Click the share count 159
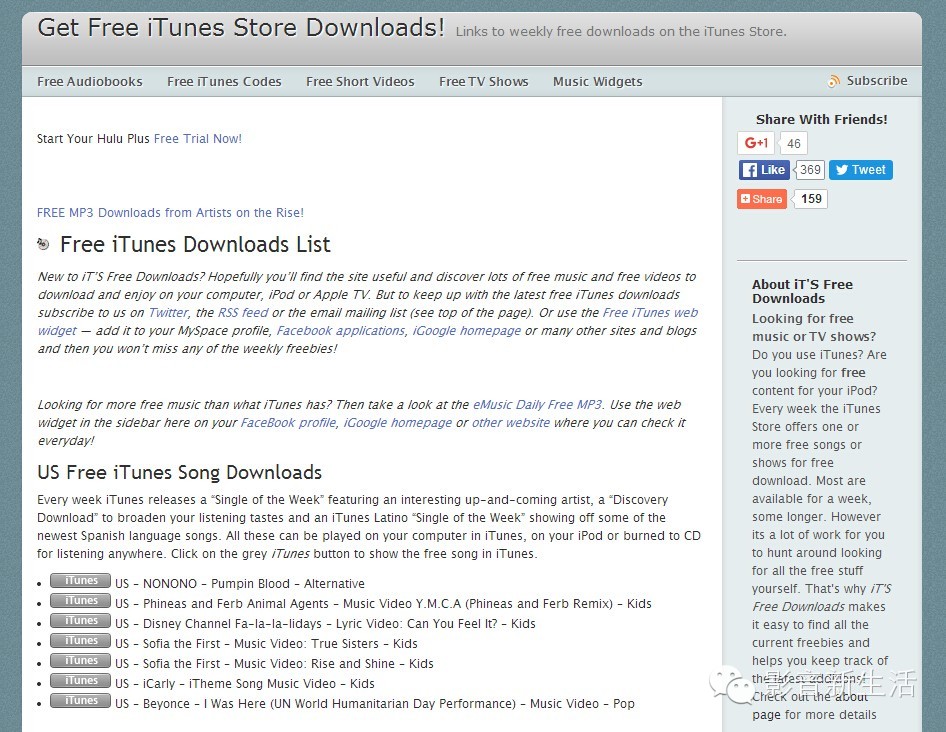Image resolution: width=946 pixels, height=732 pixels. pos(811,199)
